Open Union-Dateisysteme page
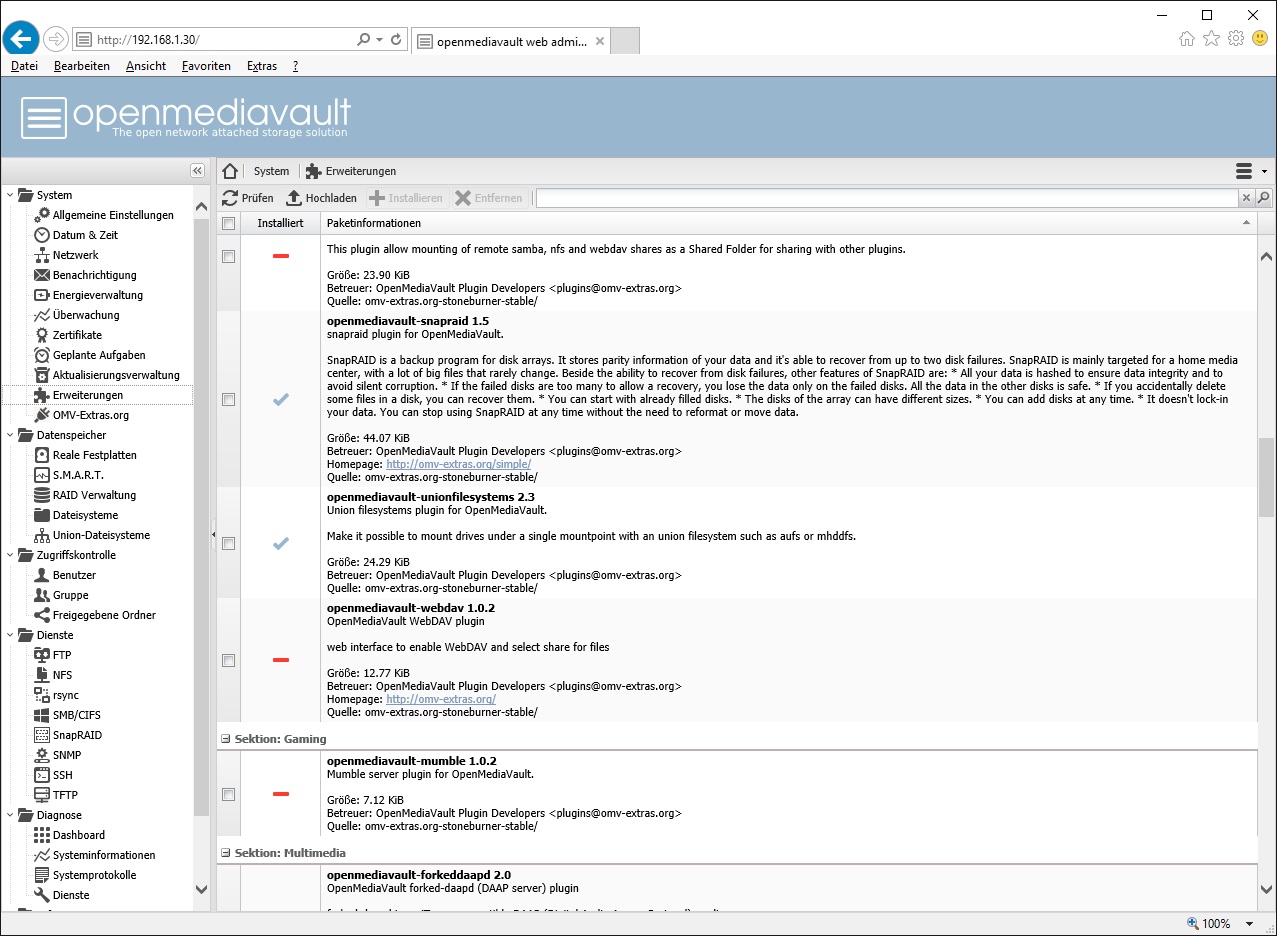Viewport: 1277px width, 936px height. (101, 535)
